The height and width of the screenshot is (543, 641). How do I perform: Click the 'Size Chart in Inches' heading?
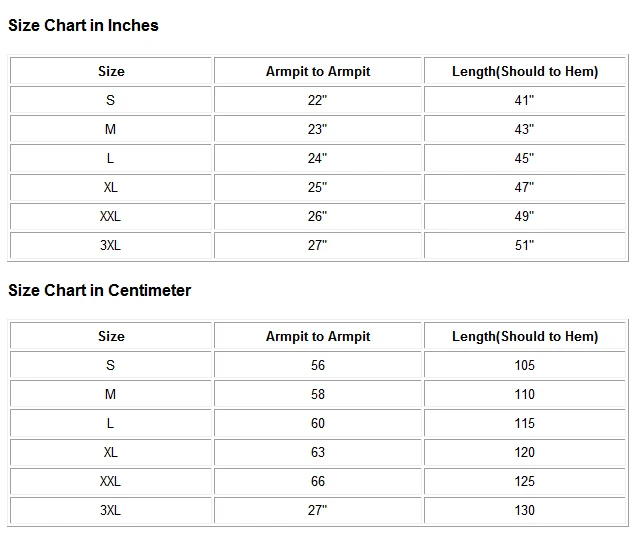83,25
